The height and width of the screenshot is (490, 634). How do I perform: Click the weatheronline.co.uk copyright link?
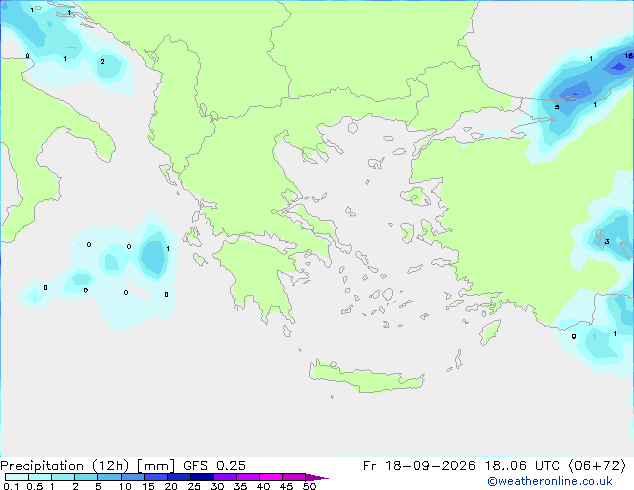coord(550,481)
